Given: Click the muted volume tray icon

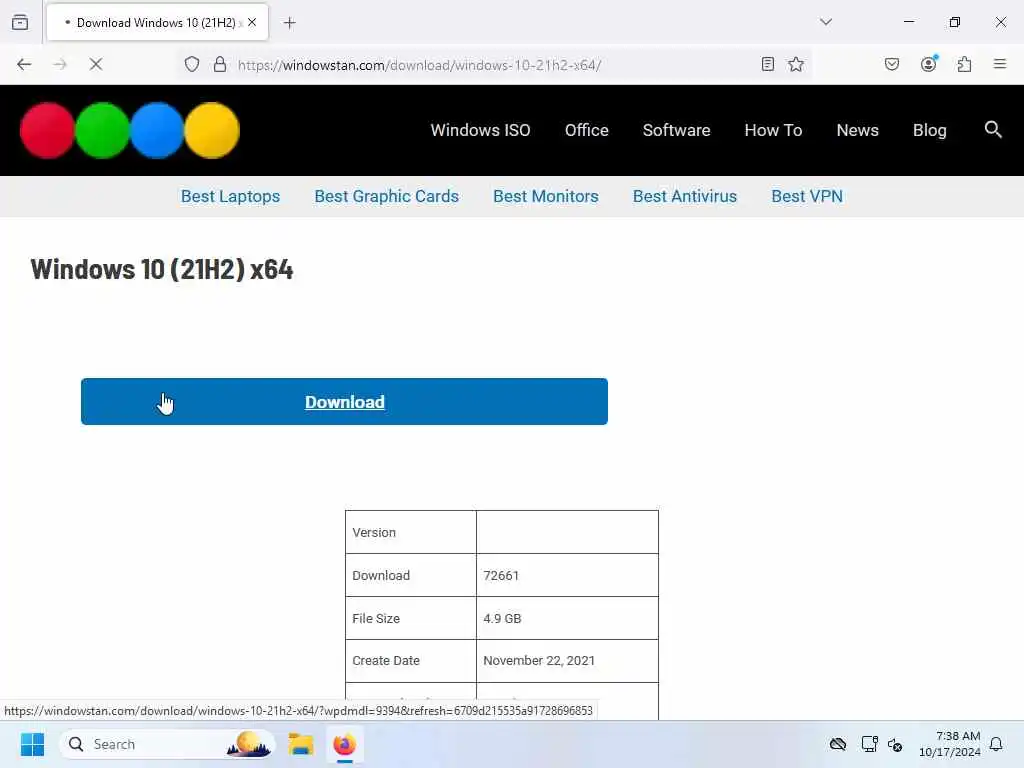Looking at the screenshot, I should pyautogui.click(x=895, y=744).
